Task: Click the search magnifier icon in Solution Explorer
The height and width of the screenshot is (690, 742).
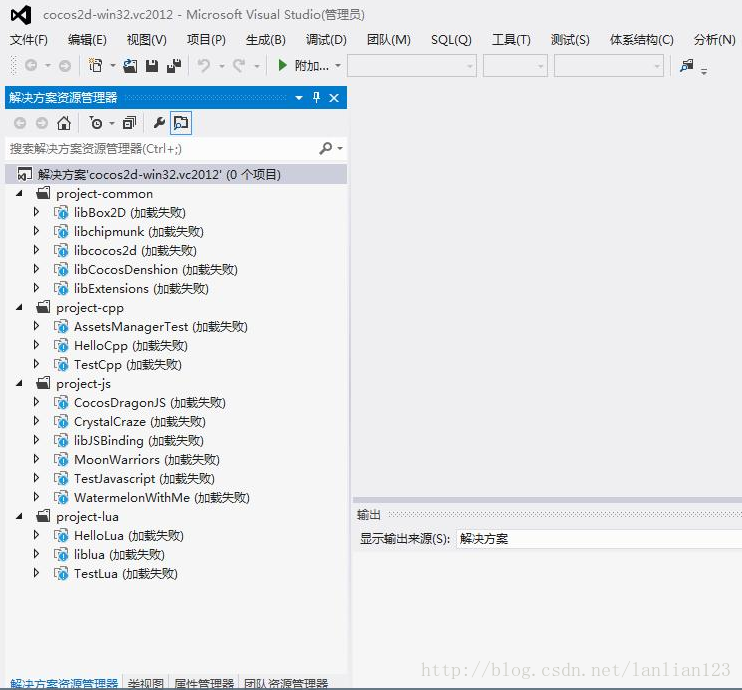Action: click(x=326, y=149)
